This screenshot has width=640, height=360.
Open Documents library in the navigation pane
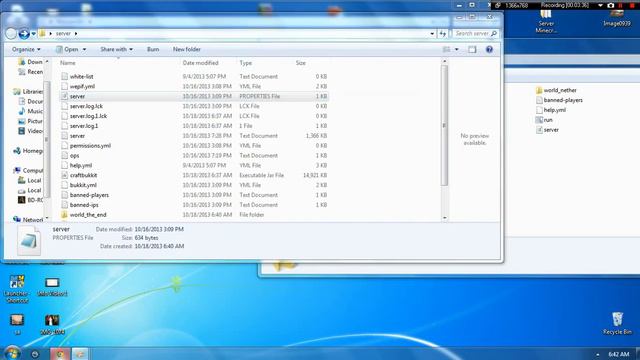tap(31, 101)
